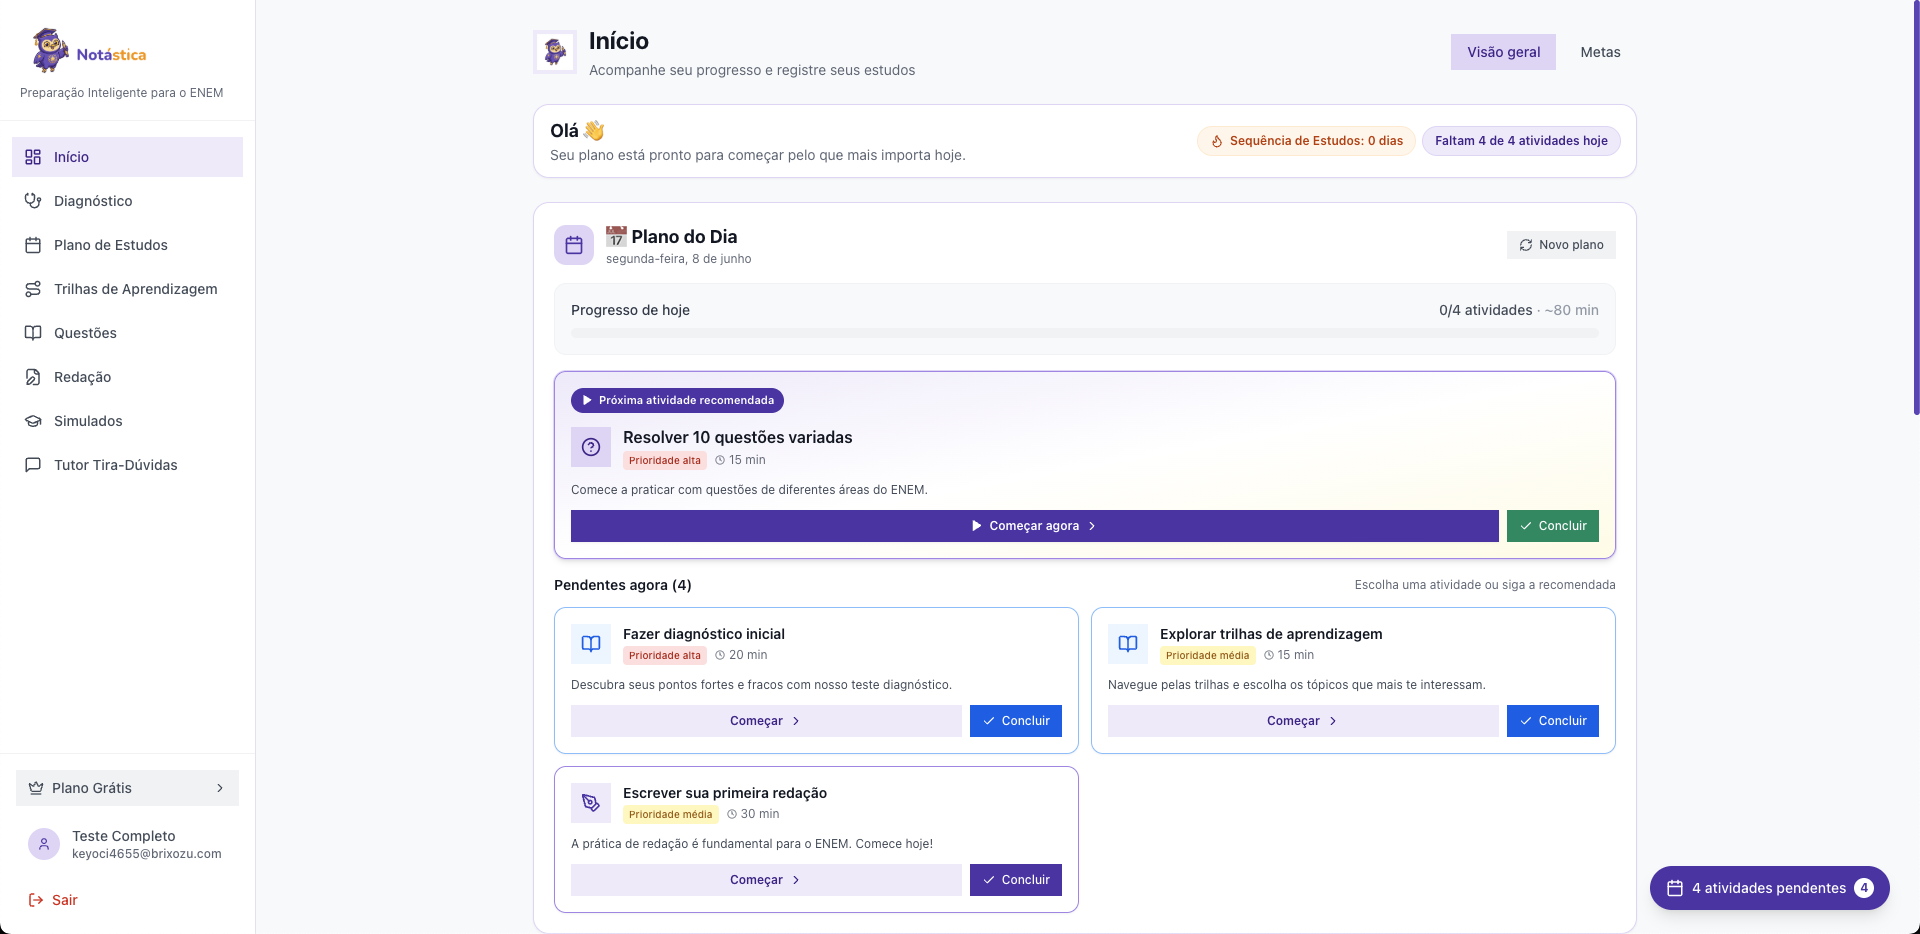Click the owl avatar next to Início heading
The width and height of the screenshot is (1920, 934).
[555, 52]
